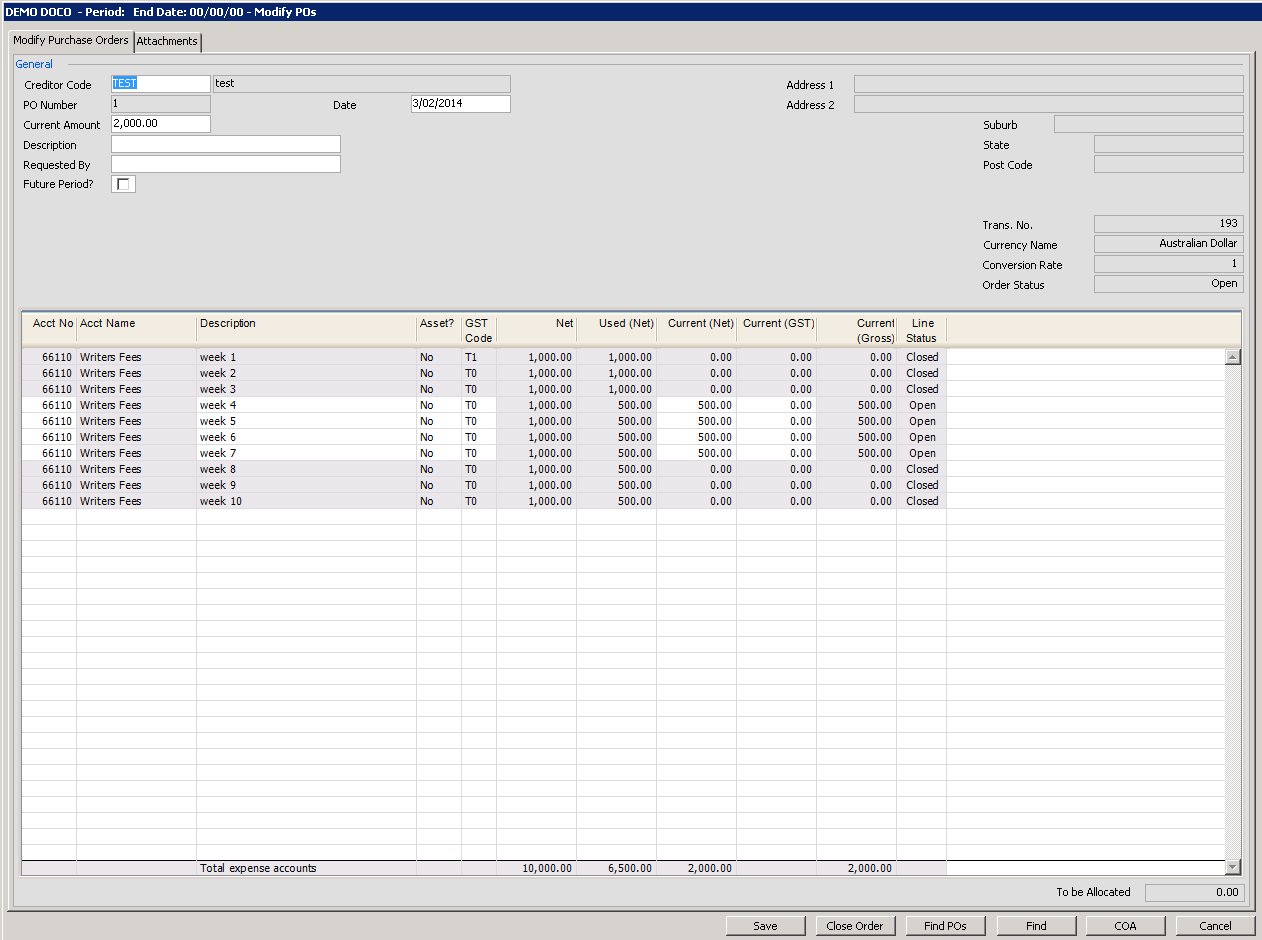Click the Acct Name column header
The image size is (1262, 940).
click(137, 331)
